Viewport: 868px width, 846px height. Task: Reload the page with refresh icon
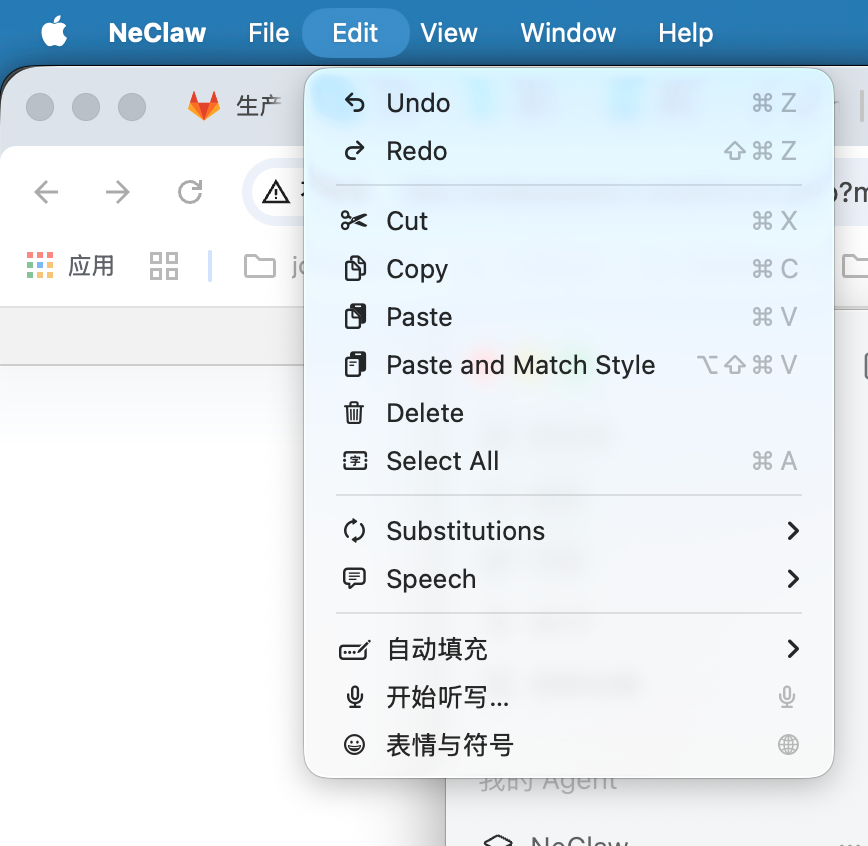point(190,192)
